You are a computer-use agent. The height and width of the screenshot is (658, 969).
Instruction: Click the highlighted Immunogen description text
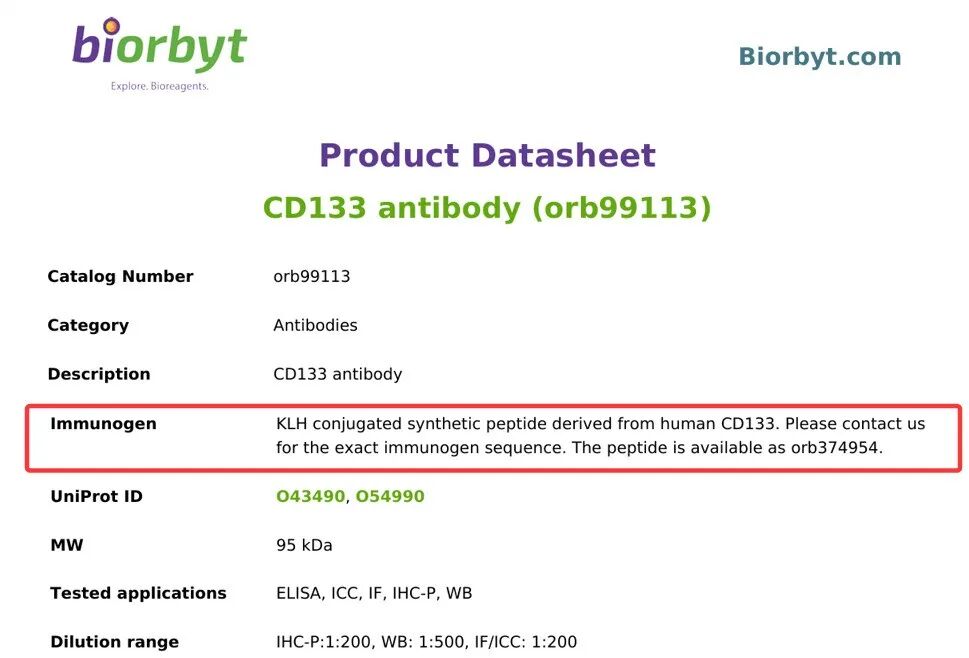pos(600,436)
